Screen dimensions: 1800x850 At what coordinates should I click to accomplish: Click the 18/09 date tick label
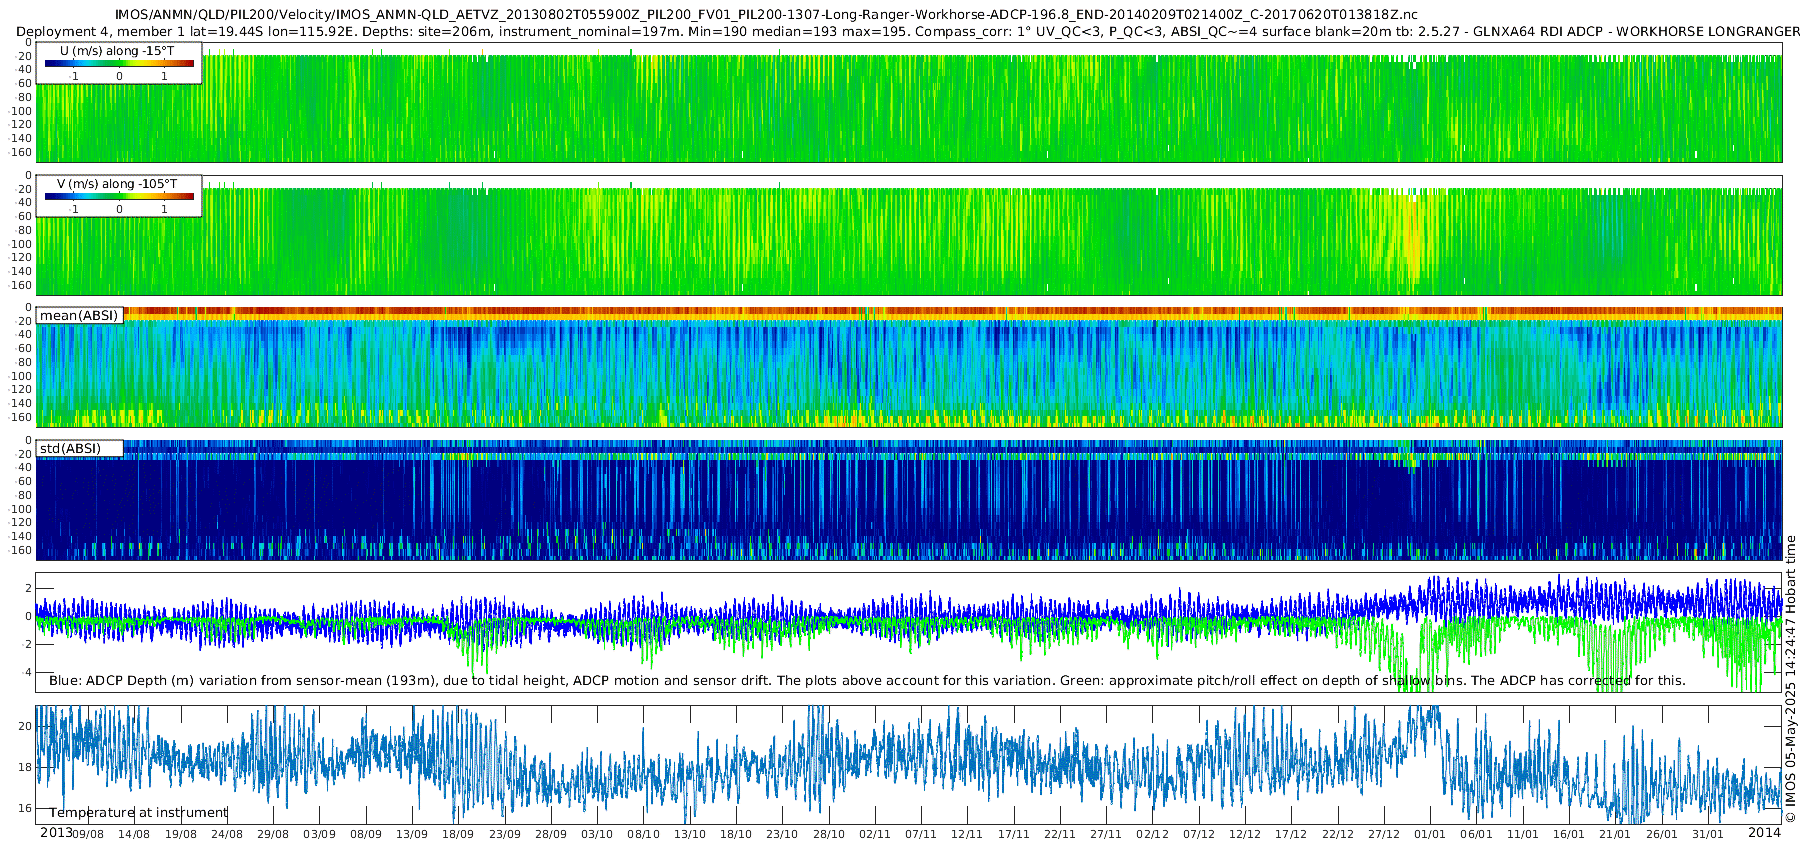pos(458,834)
